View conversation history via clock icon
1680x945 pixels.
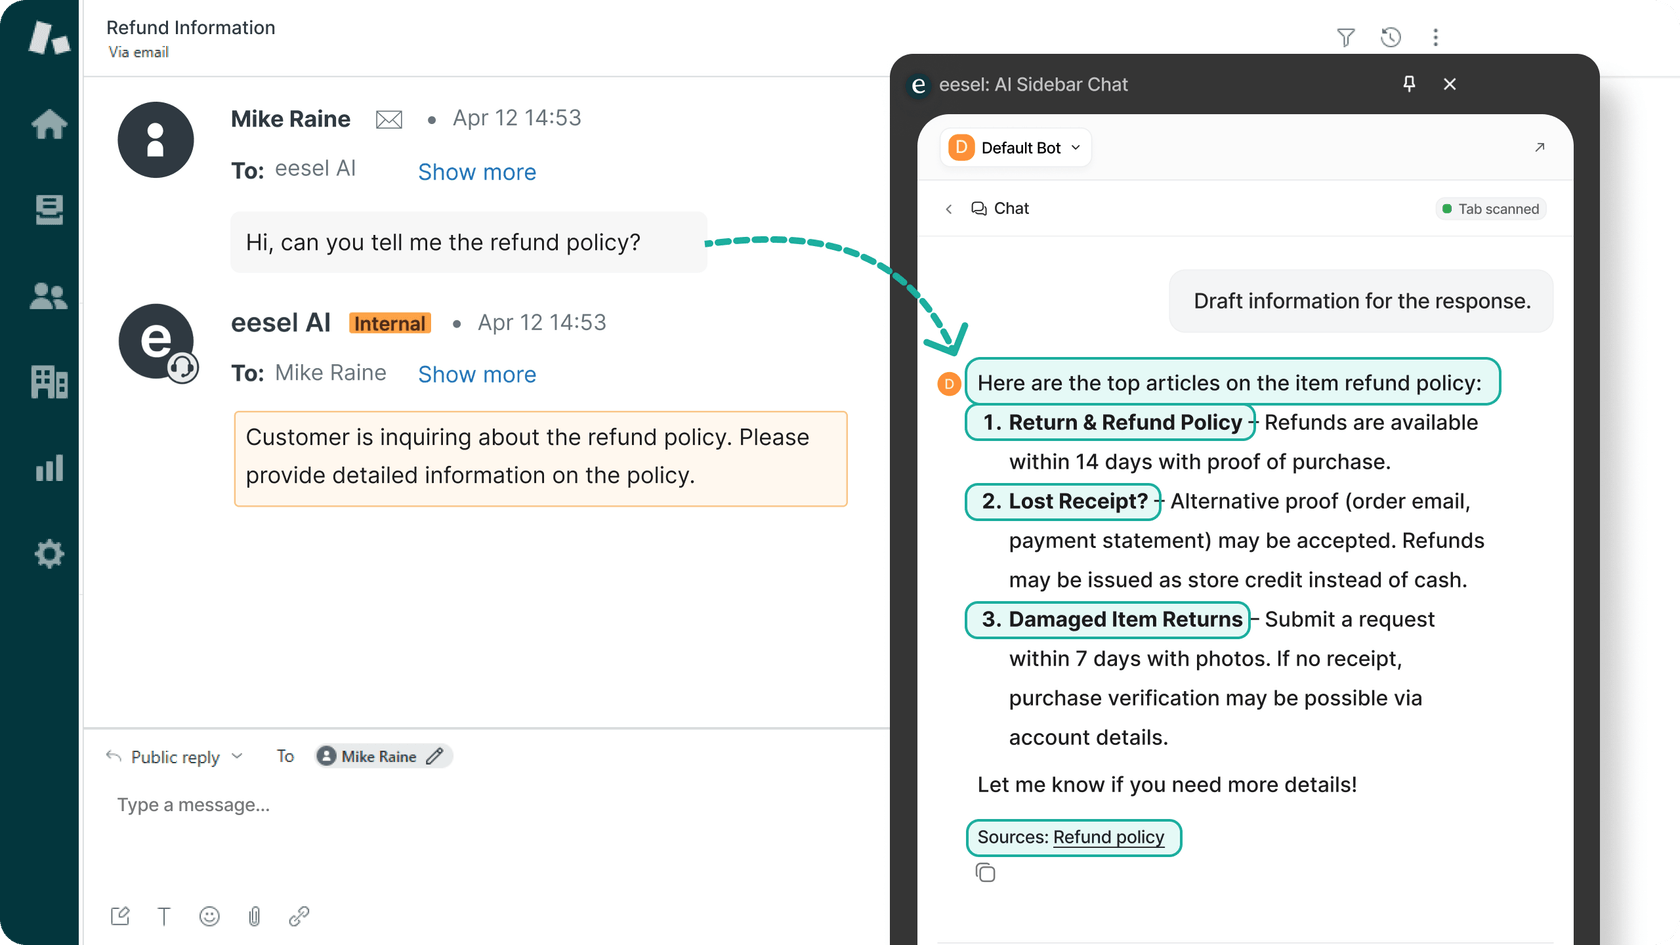pos(1390,37)
